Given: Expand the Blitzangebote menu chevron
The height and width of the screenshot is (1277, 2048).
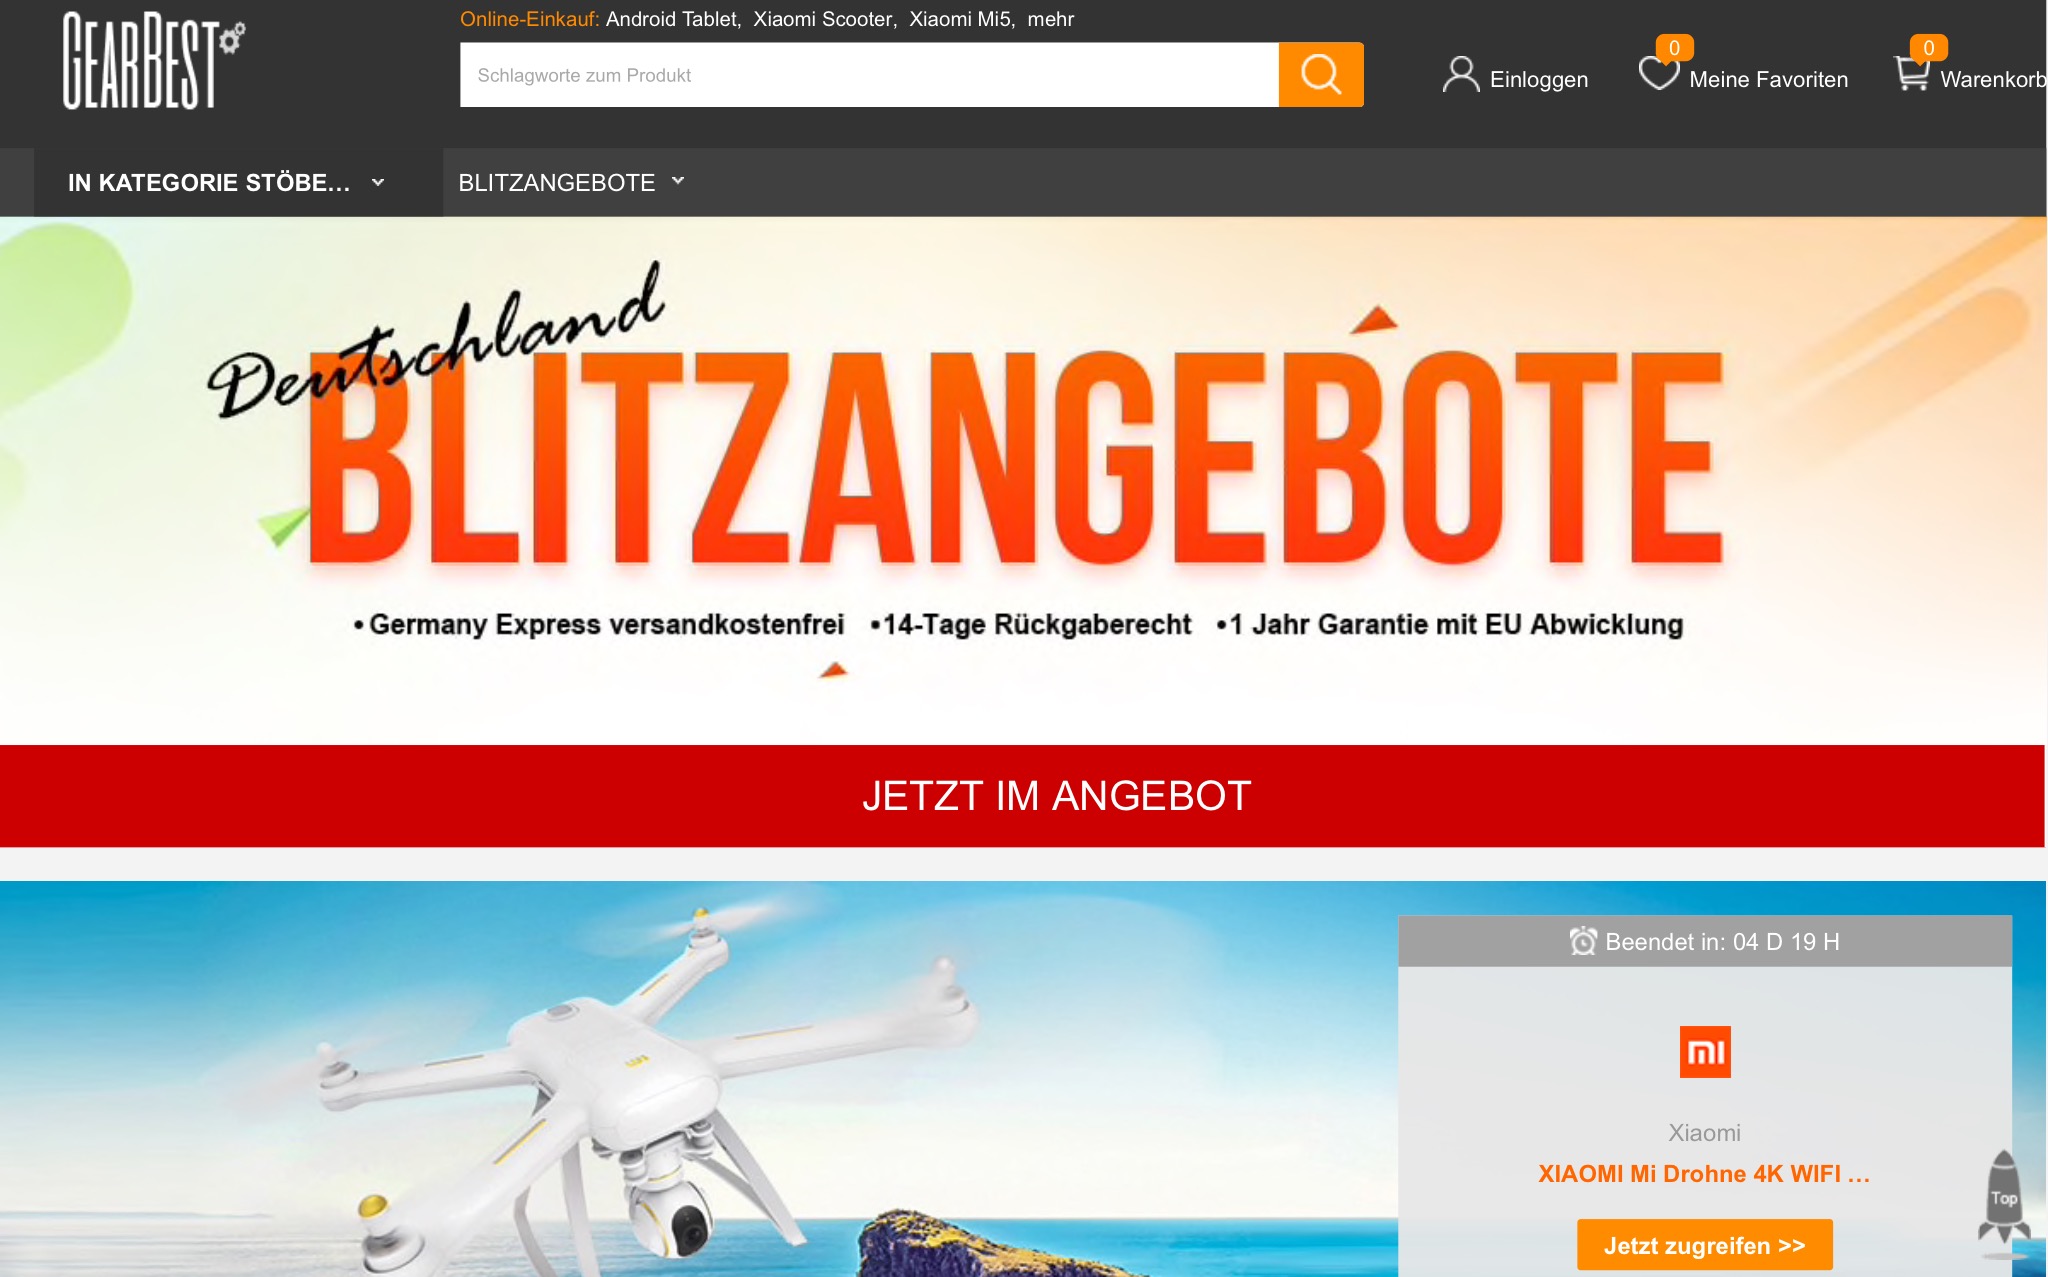Looking at the screenshot, I should coord(678,181).
